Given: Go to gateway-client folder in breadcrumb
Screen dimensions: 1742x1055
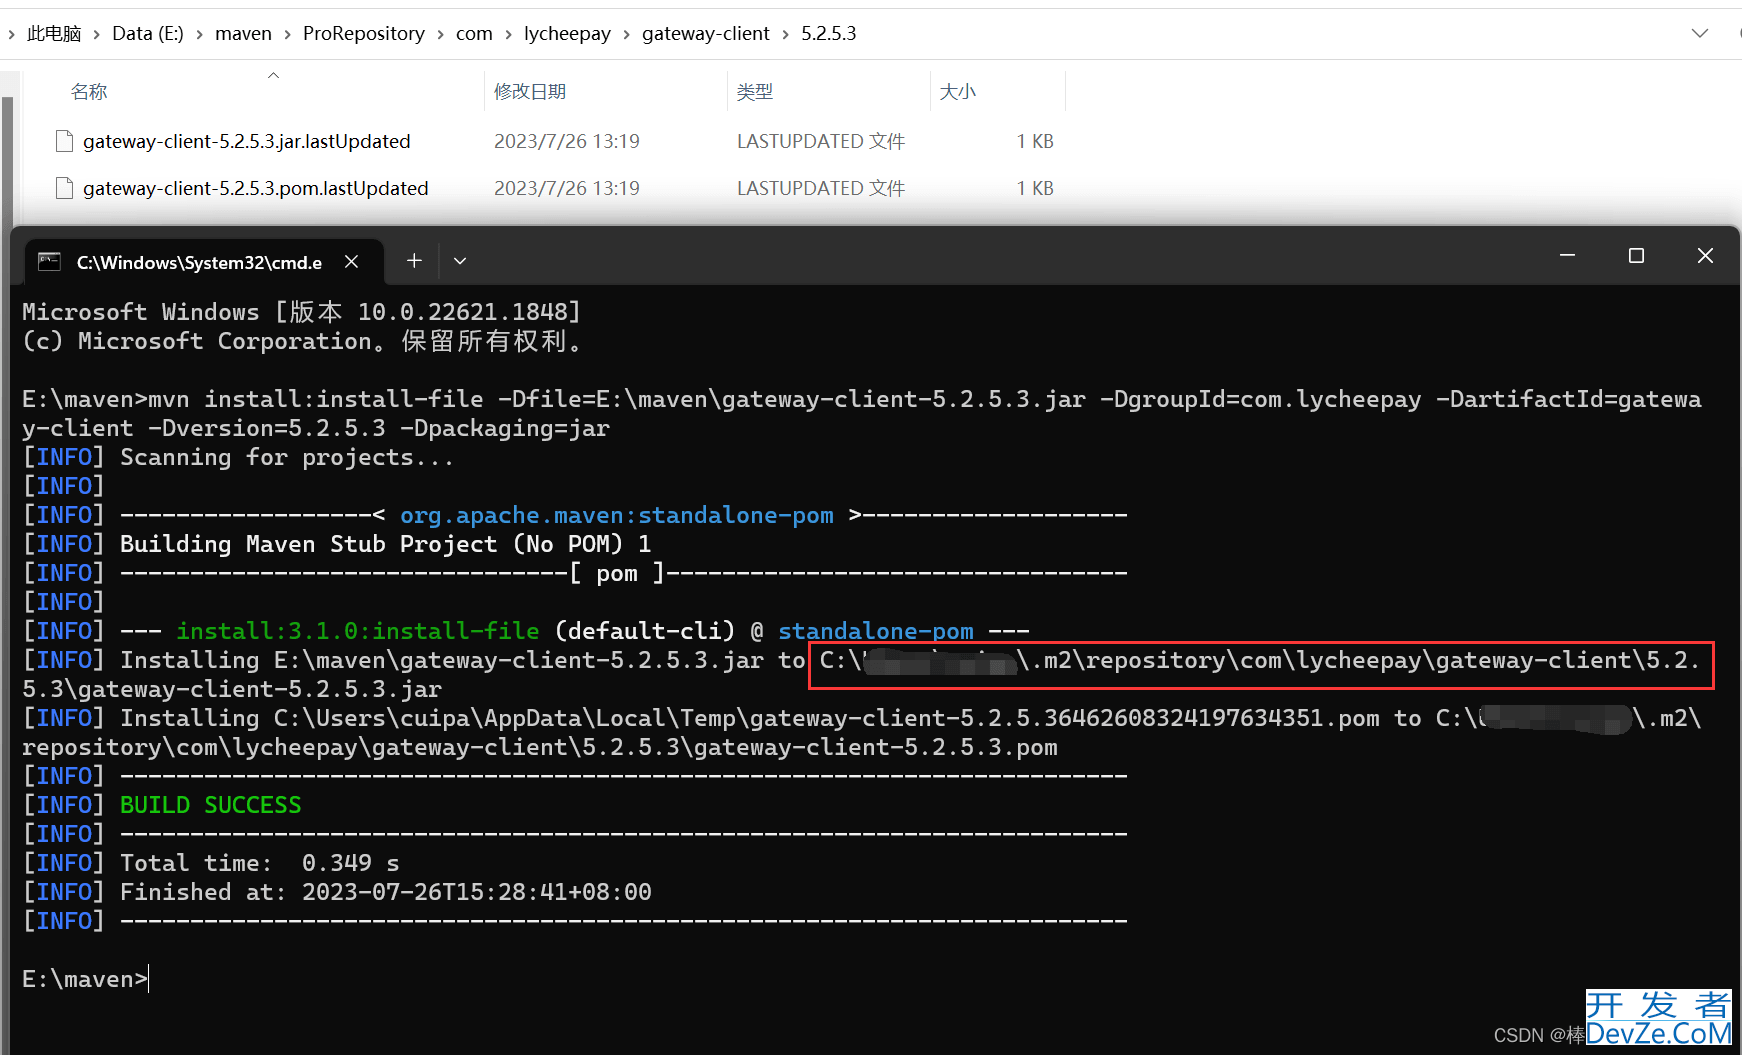Looking at the screenshot, I should tap(706, 33).
